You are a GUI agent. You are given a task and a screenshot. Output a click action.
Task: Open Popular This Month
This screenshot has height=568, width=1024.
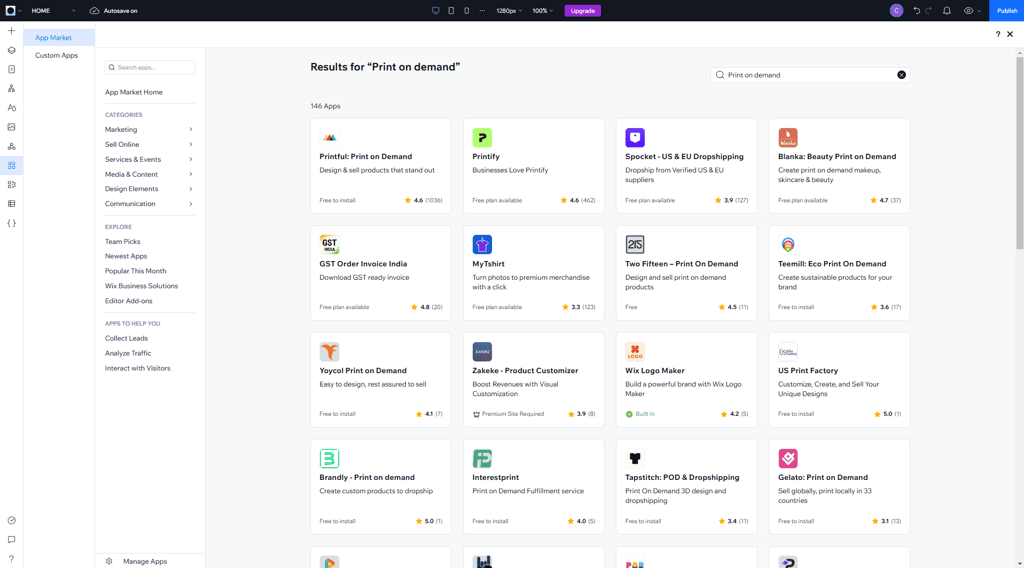tap(136, 271)
